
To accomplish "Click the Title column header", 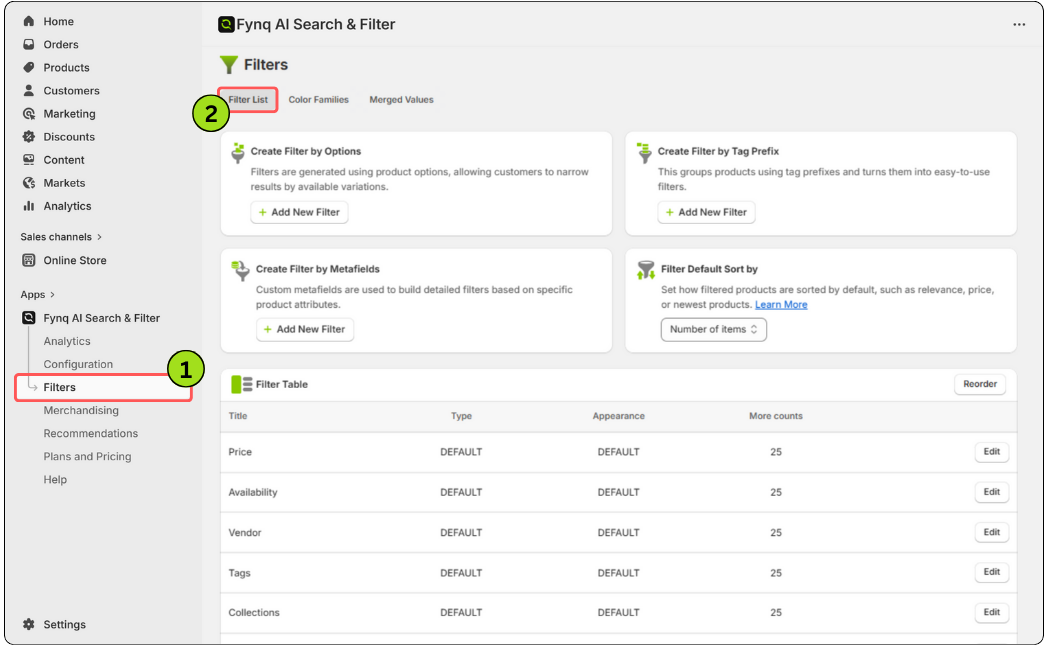I will (x=237, y=416).
